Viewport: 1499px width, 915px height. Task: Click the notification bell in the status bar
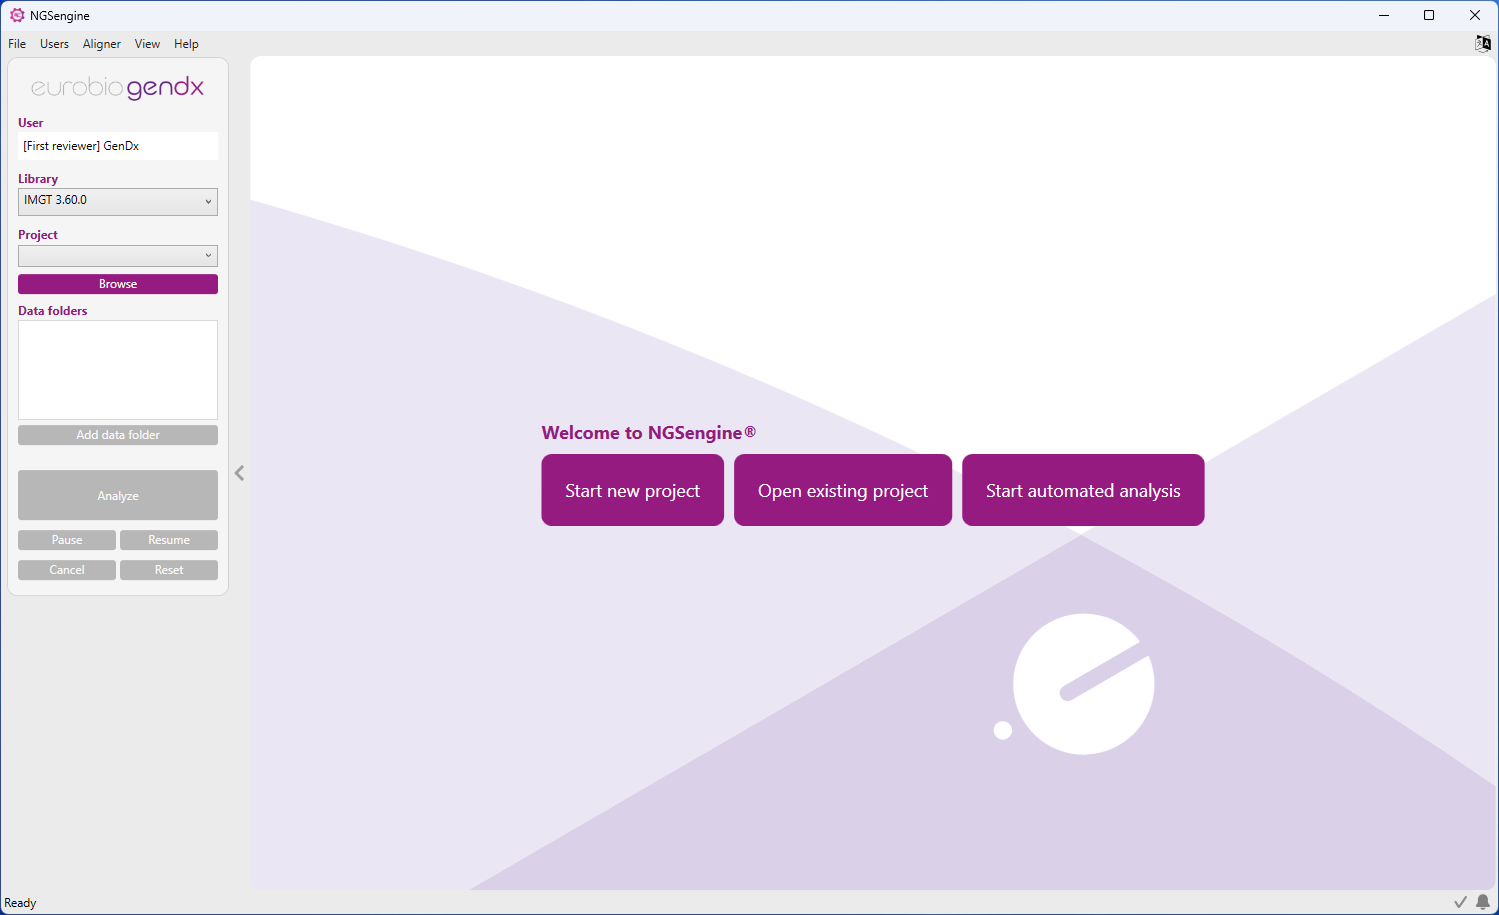[1481, 902]
